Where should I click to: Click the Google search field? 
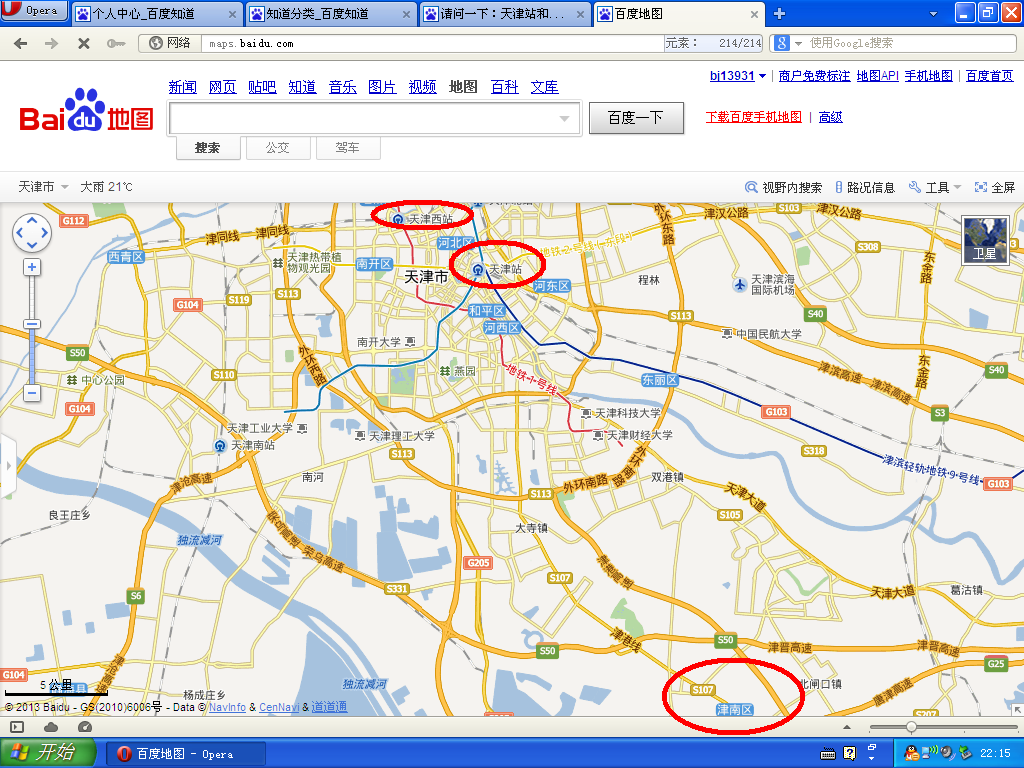pos(911,43)
